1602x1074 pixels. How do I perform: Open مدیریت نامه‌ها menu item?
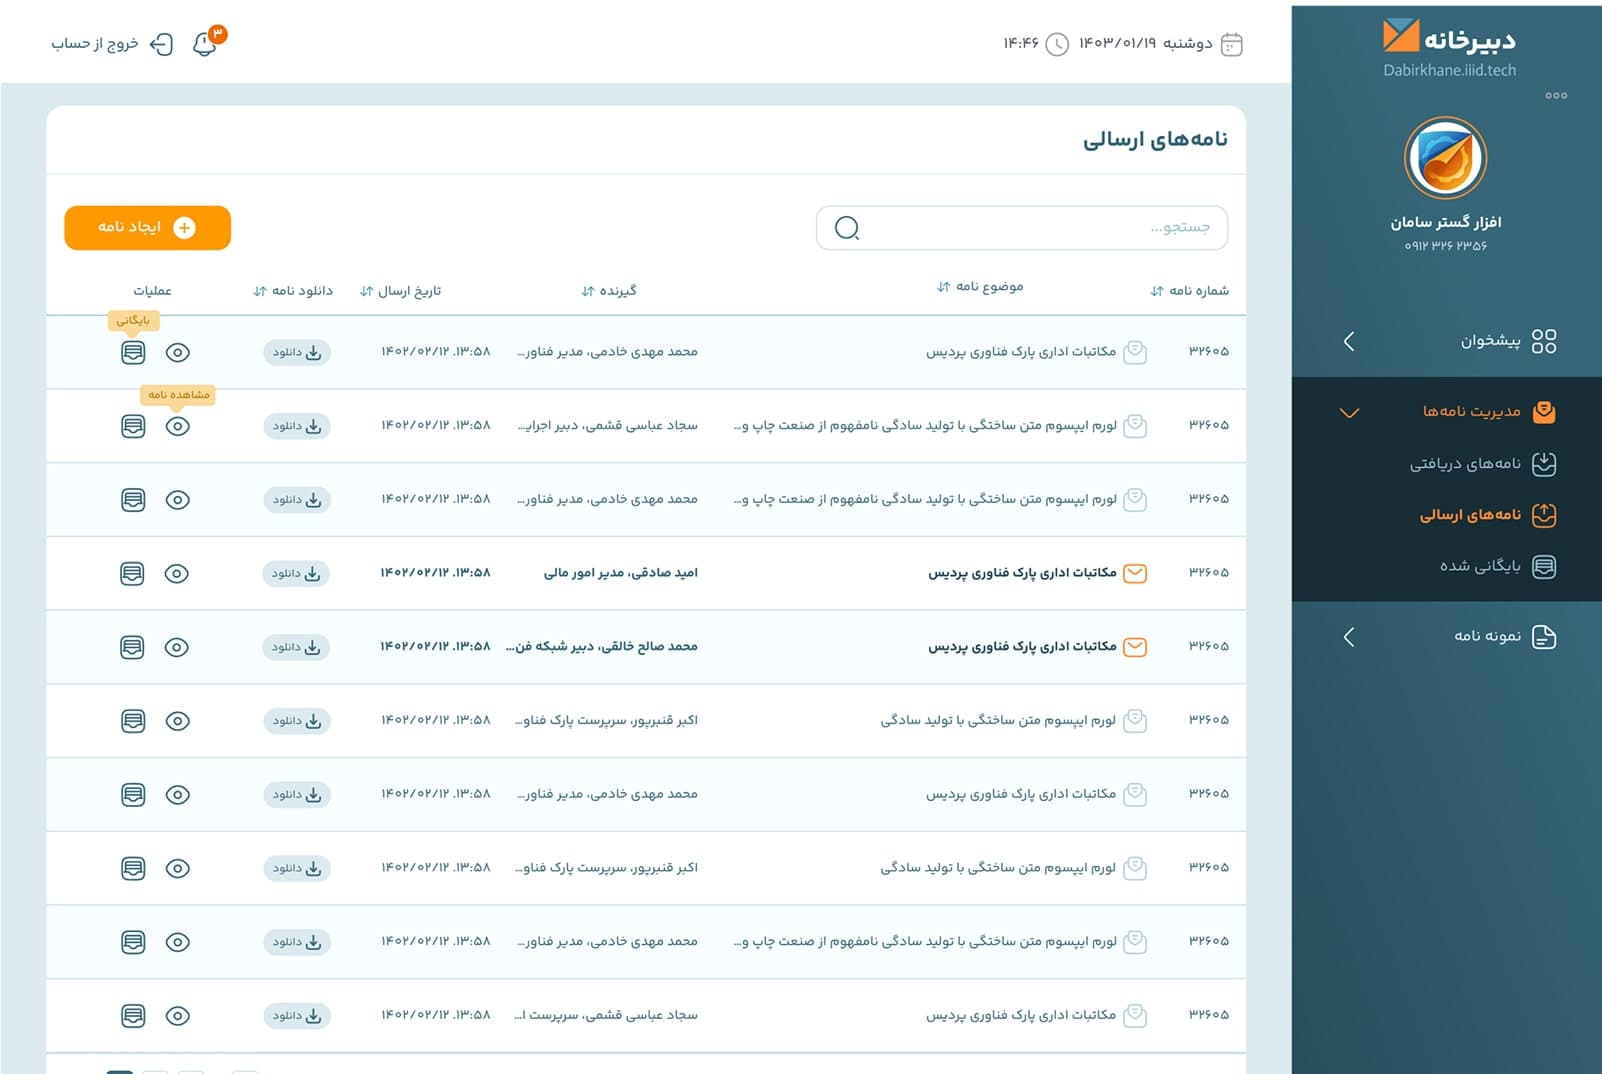[x=1471, y=411]
